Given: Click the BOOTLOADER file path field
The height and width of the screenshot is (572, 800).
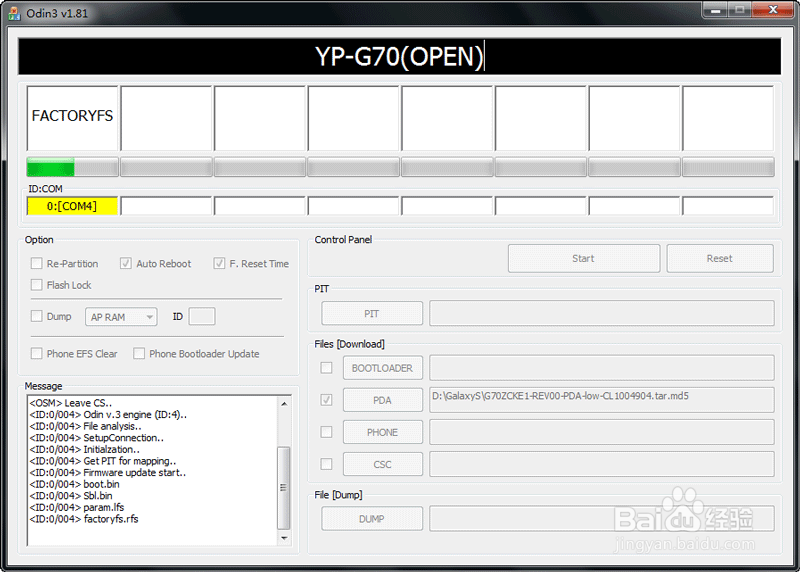Looking at the screenshot, I should (x=602, y=368).
